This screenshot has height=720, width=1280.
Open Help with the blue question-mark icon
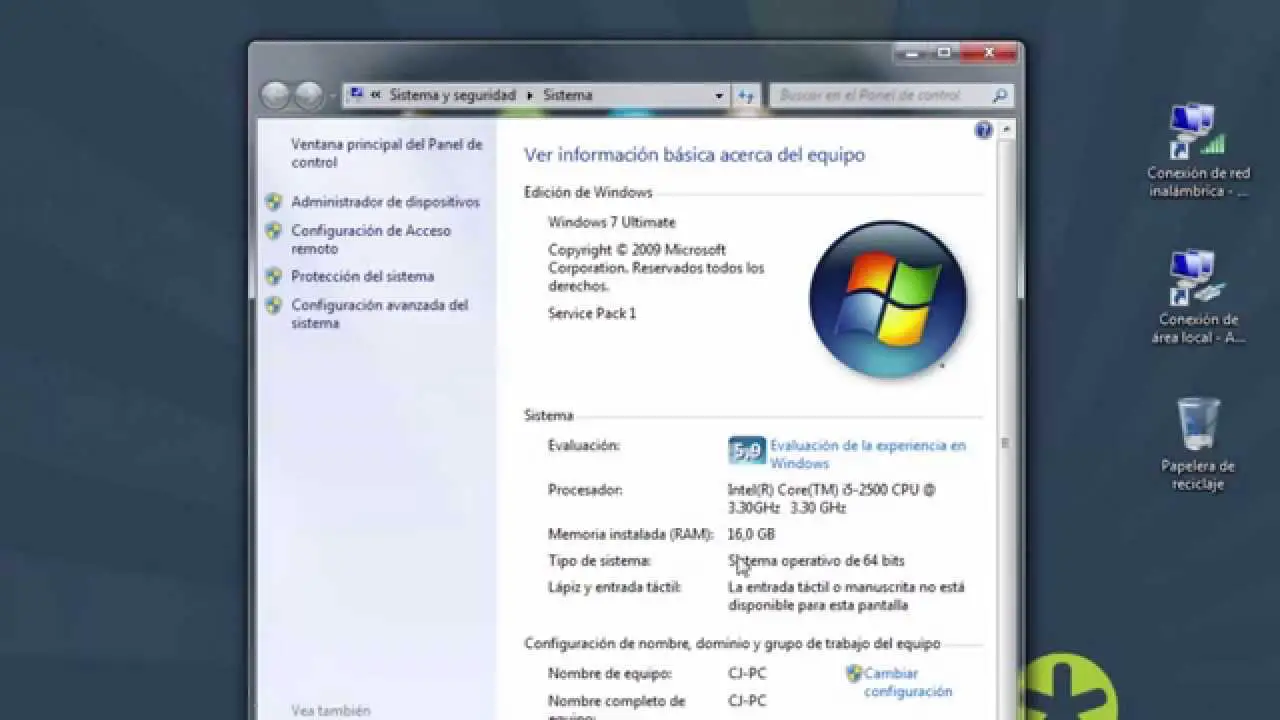(x=983, y=130)
